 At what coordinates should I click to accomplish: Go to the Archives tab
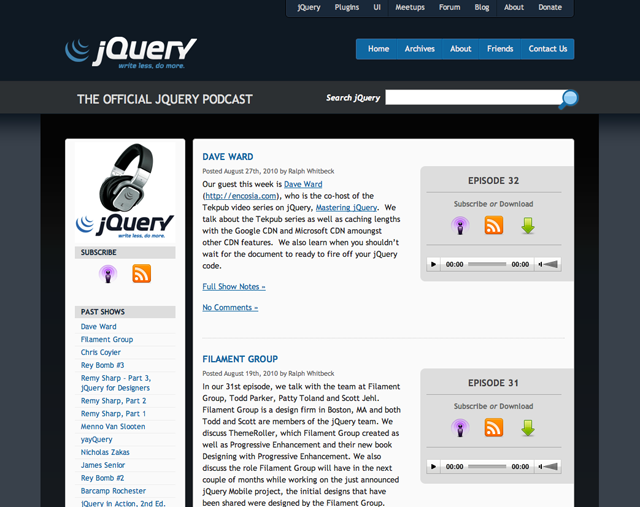coord(420,49)
